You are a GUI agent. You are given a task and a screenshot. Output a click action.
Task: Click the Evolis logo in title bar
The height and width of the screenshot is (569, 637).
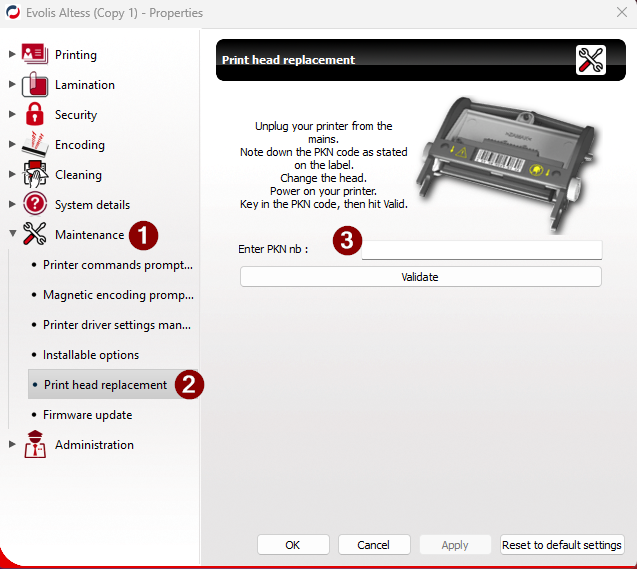pos(13,12)
